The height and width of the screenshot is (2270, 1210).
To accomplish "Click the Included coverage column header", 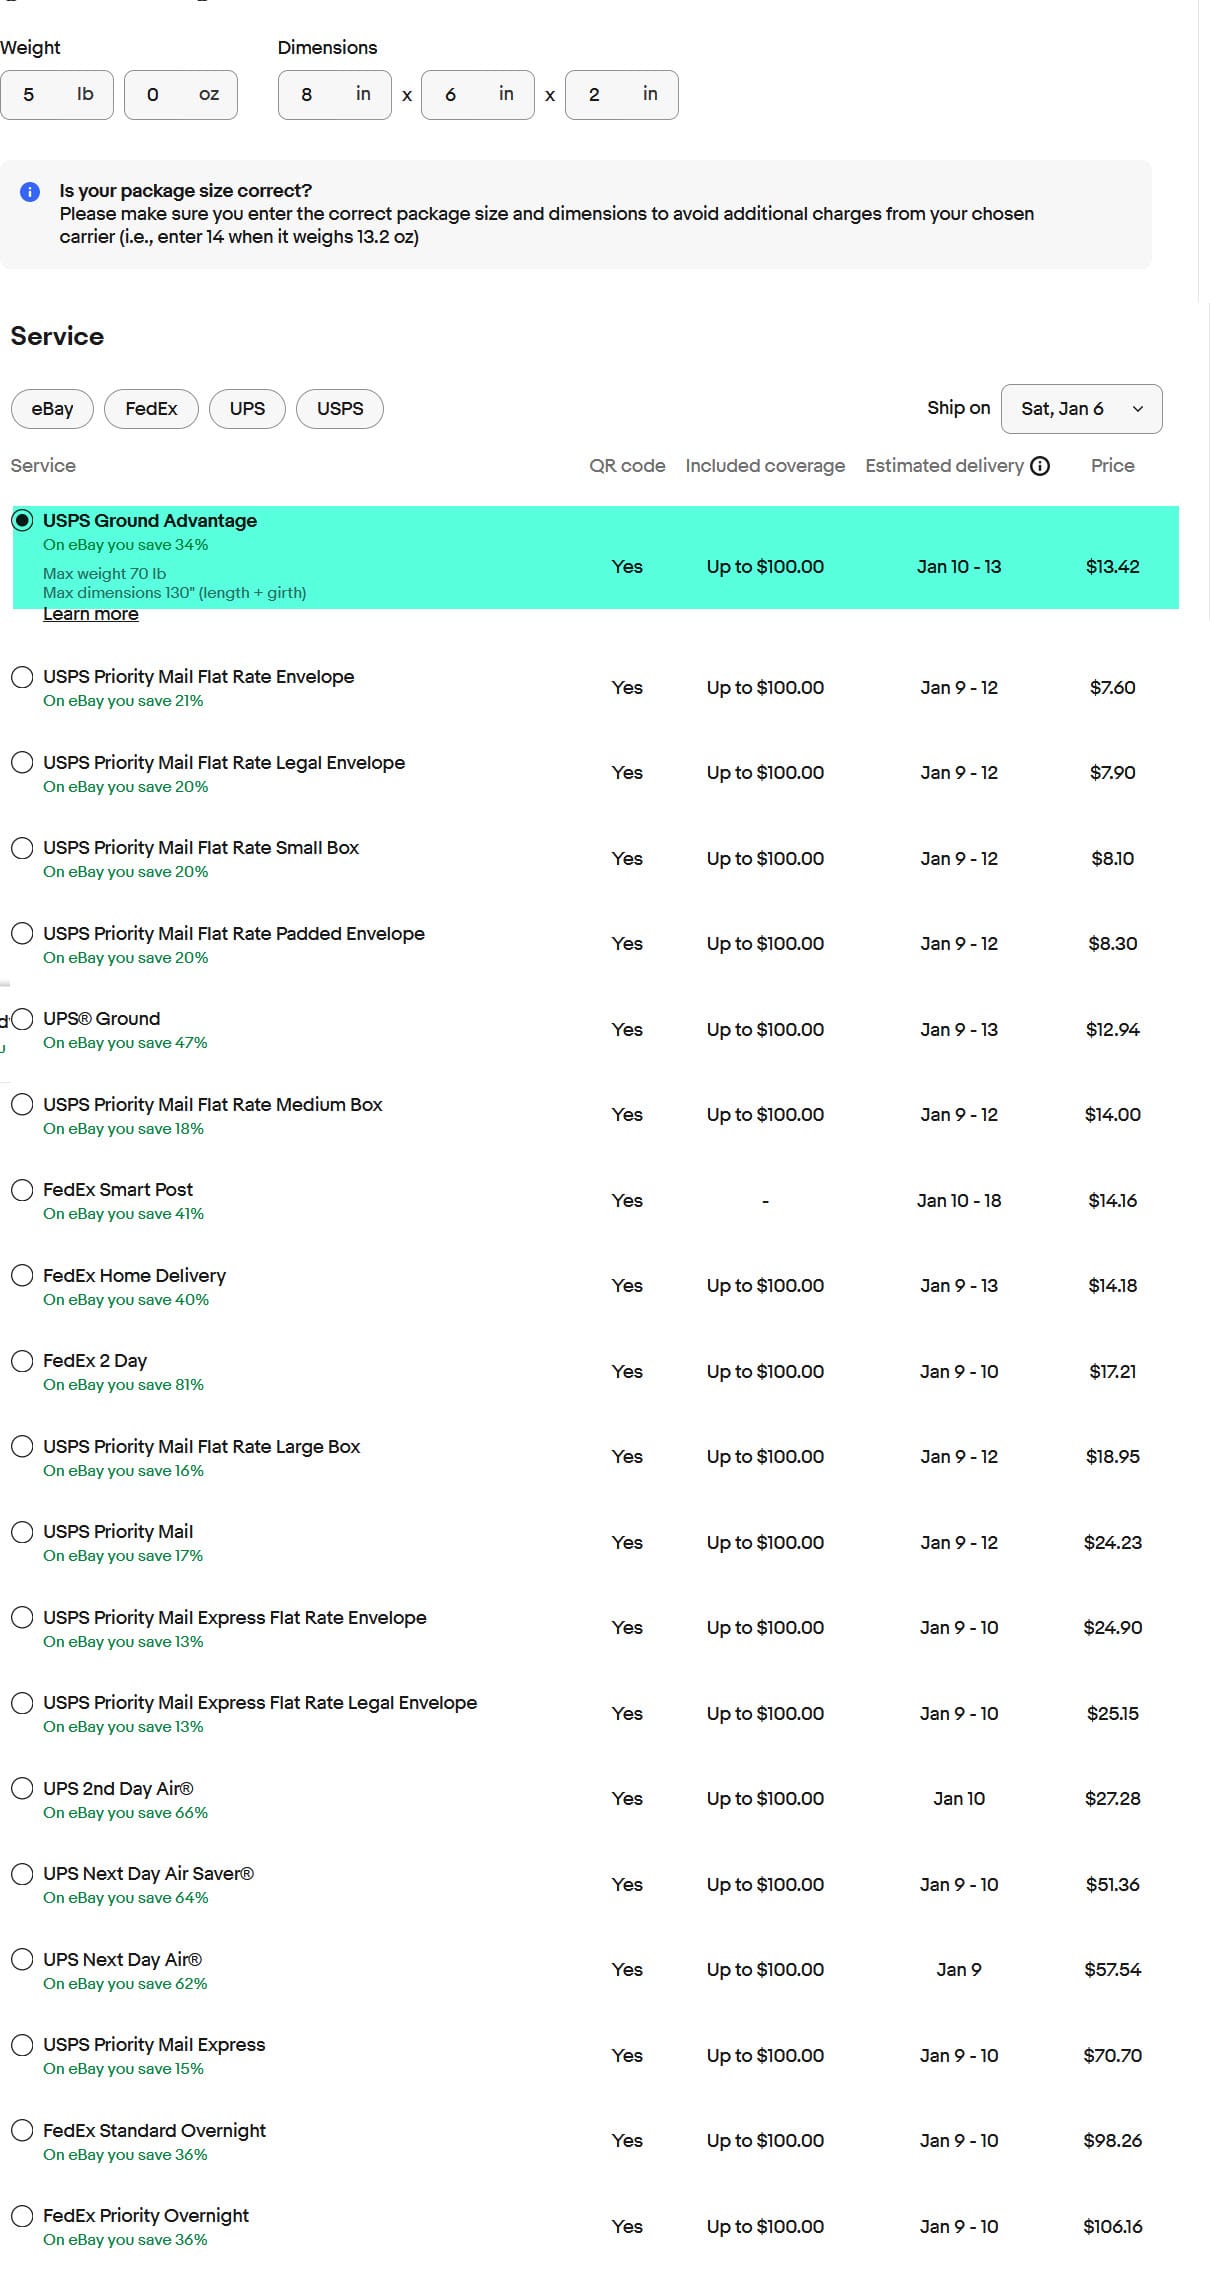I will 765,466.
